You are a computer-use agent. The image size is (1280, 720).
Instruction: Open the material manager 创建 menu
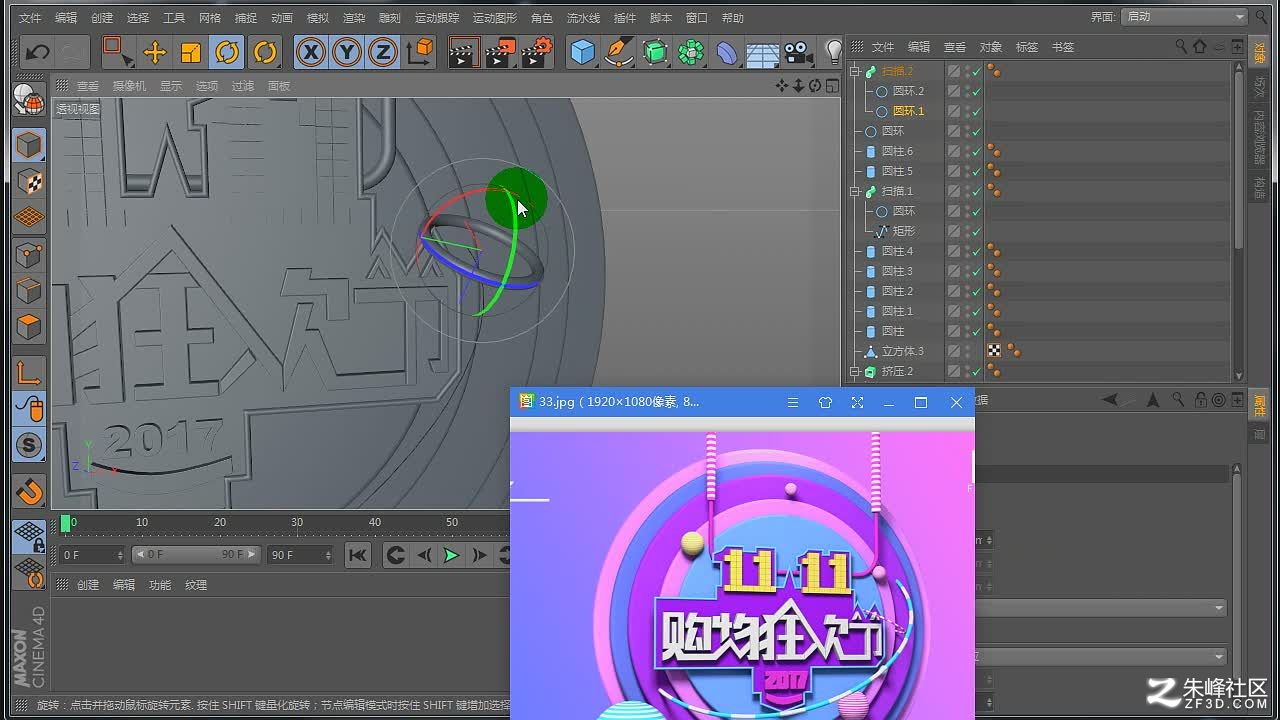(x=88, y=585)
